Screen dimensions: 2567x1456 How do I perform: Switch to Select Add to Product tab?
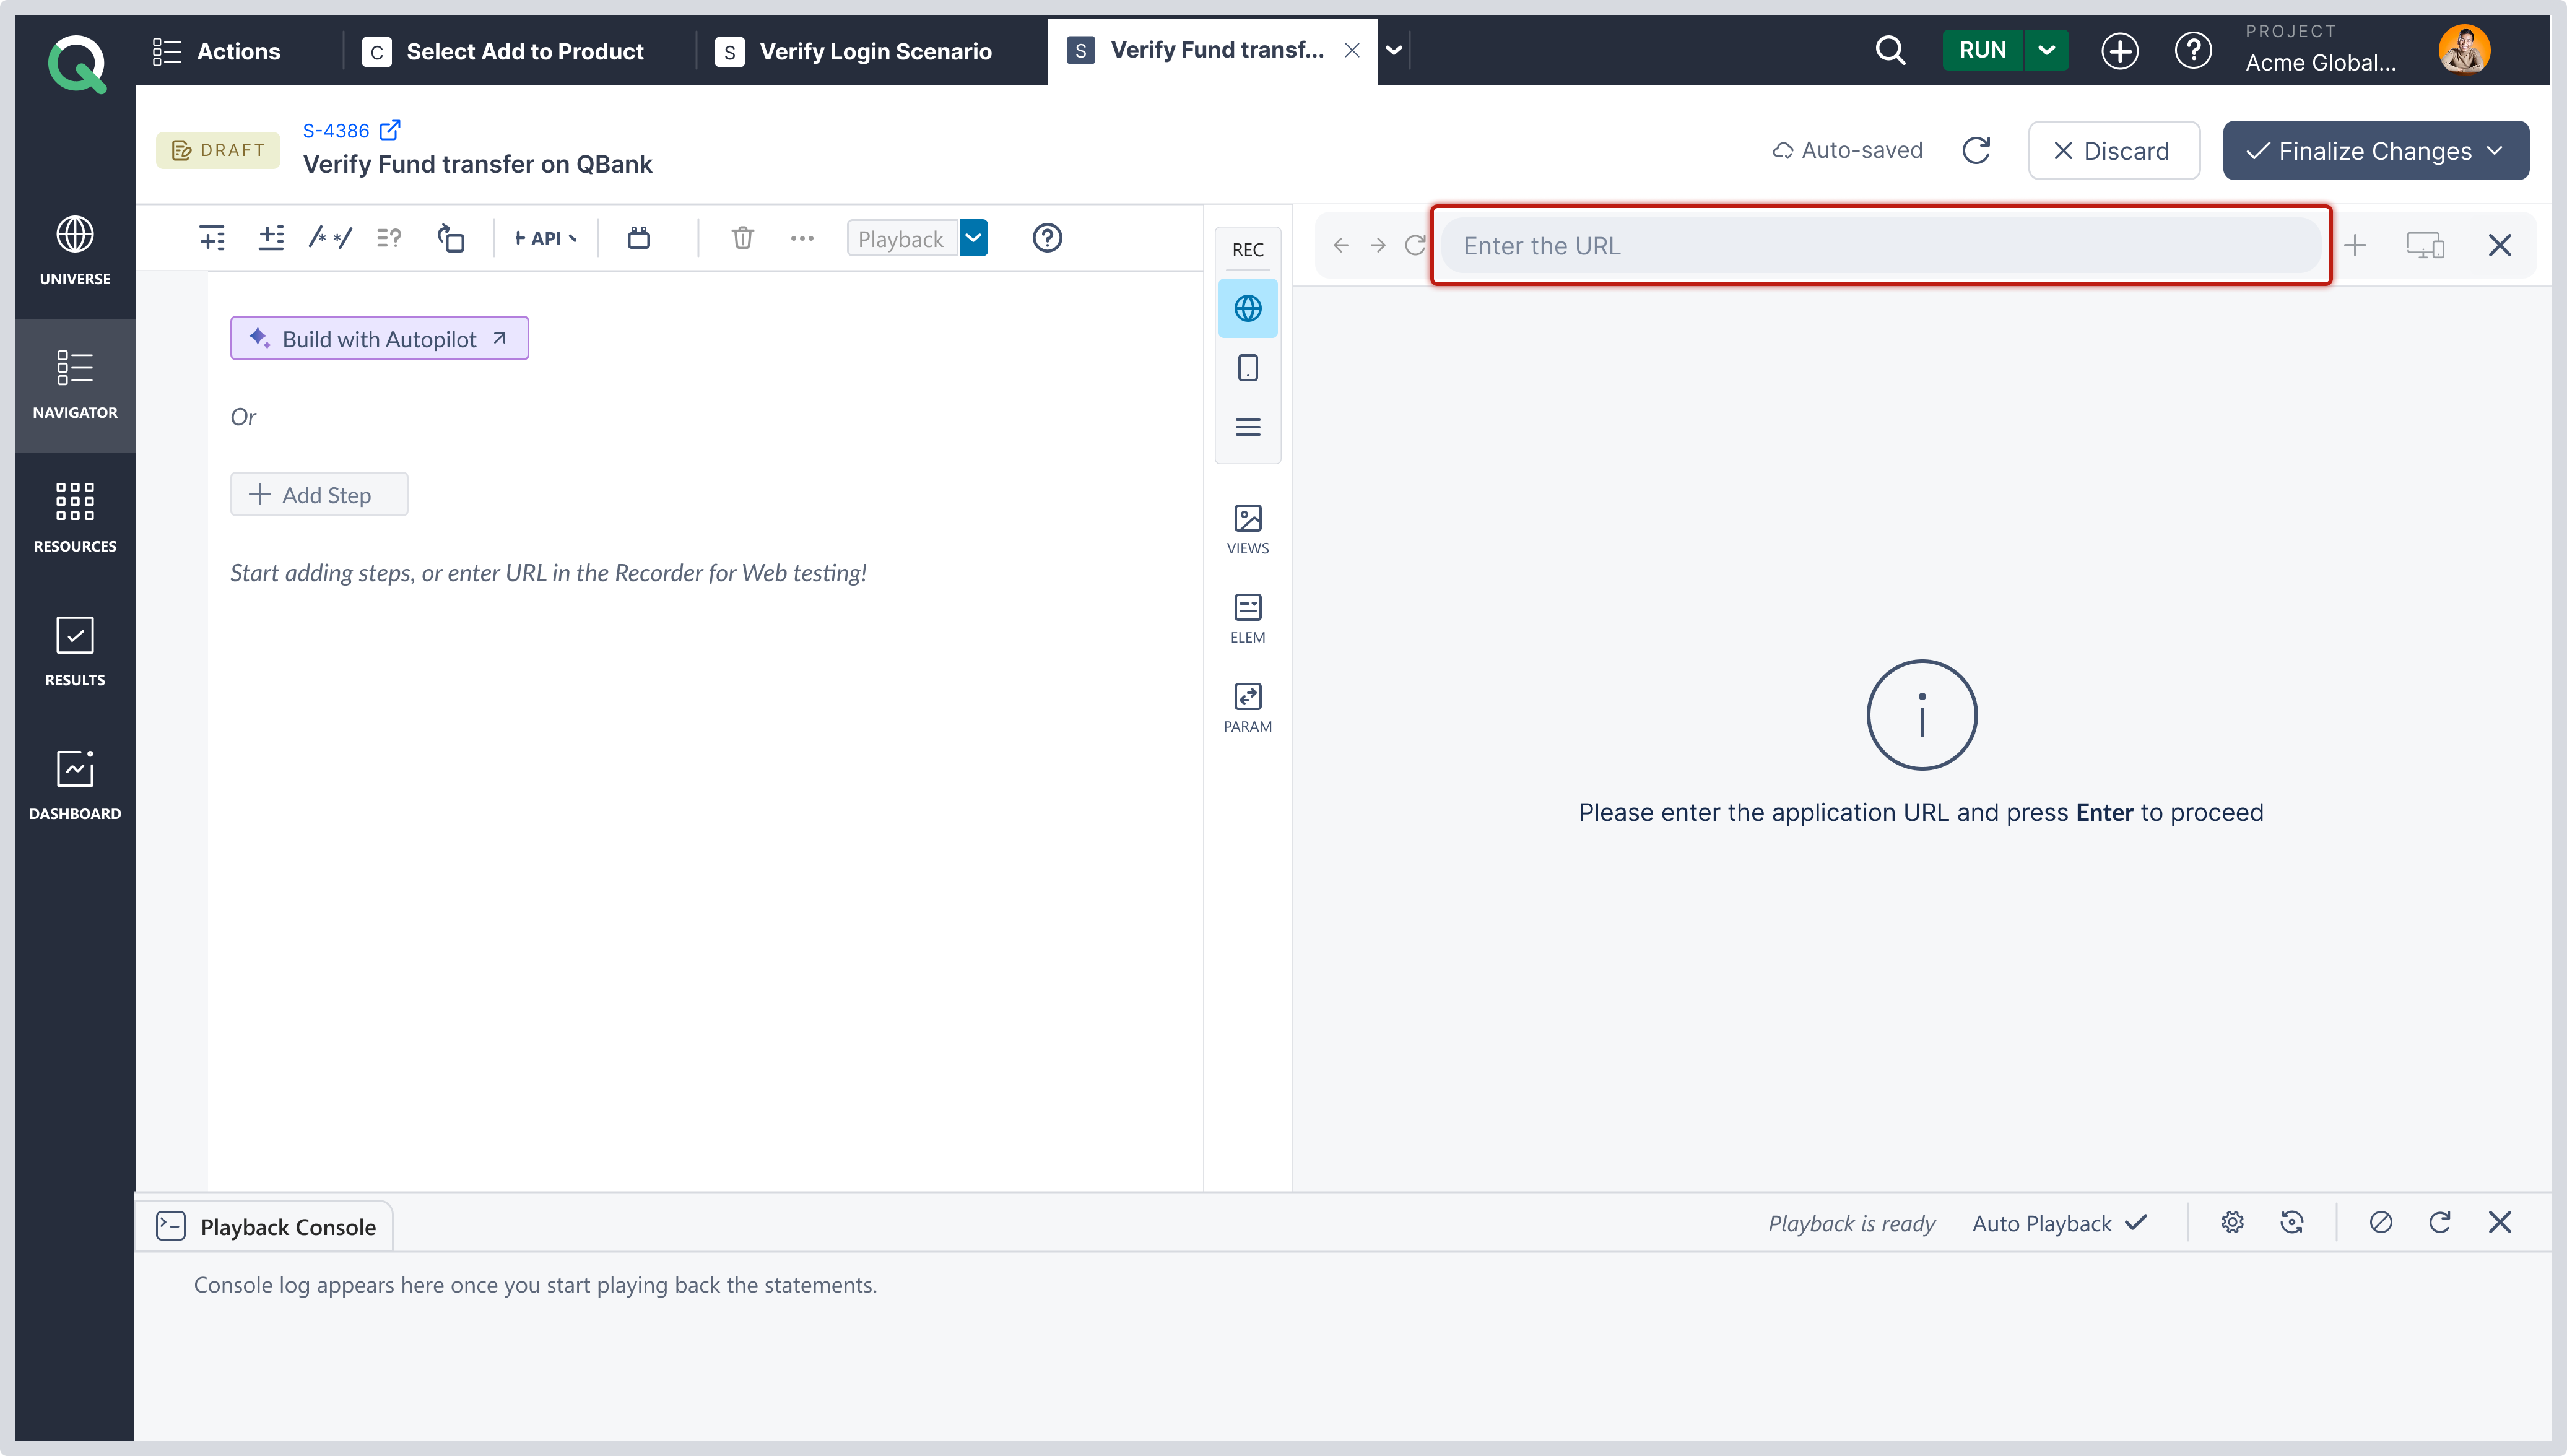pyautogui.click(x=503, y=51)
